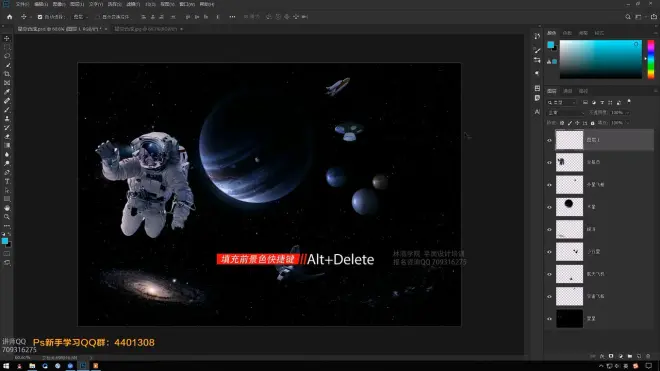Select the Brush tool
This screenshot has height=371, width=660.
coord(7,110)
